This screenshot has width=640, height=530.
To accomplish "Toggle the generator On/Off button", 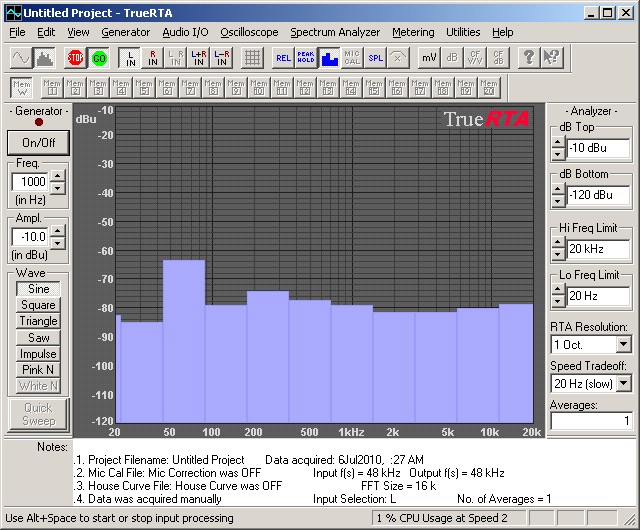I will click(38, 142).
